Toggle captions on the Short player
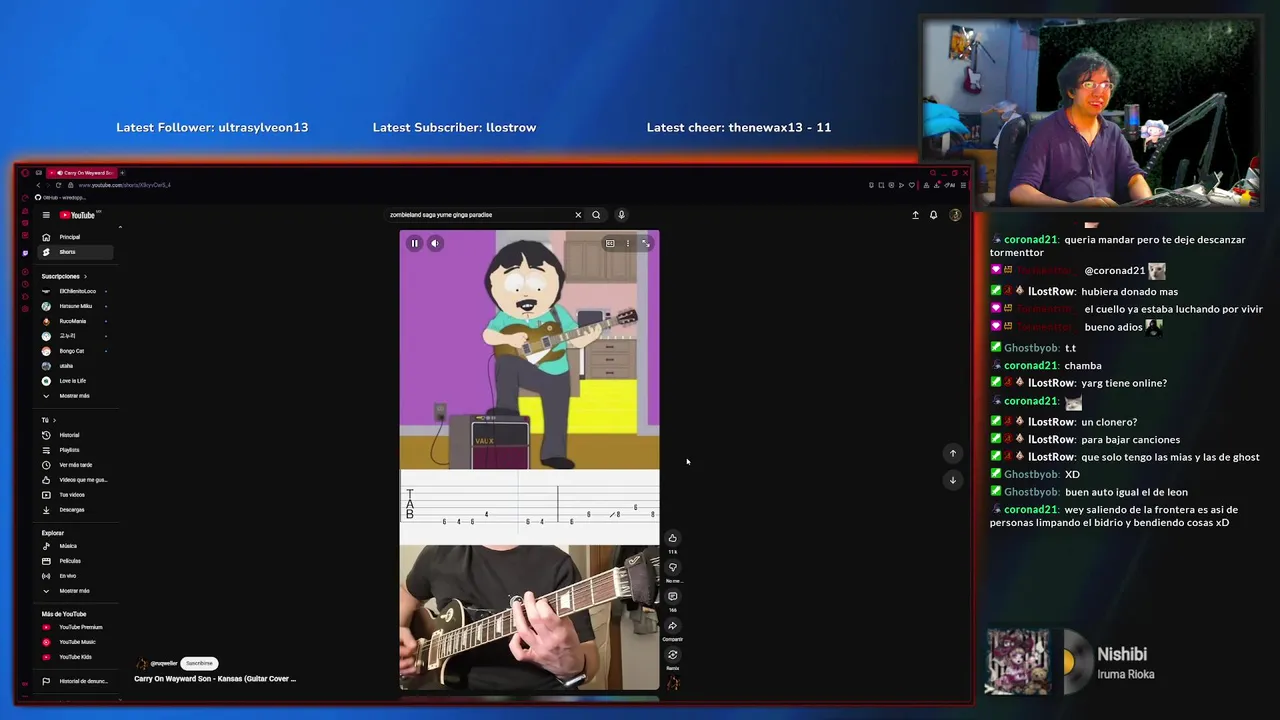Image resolution: width=1280 pixels, height=720 pixels. [x=610, y=243]
